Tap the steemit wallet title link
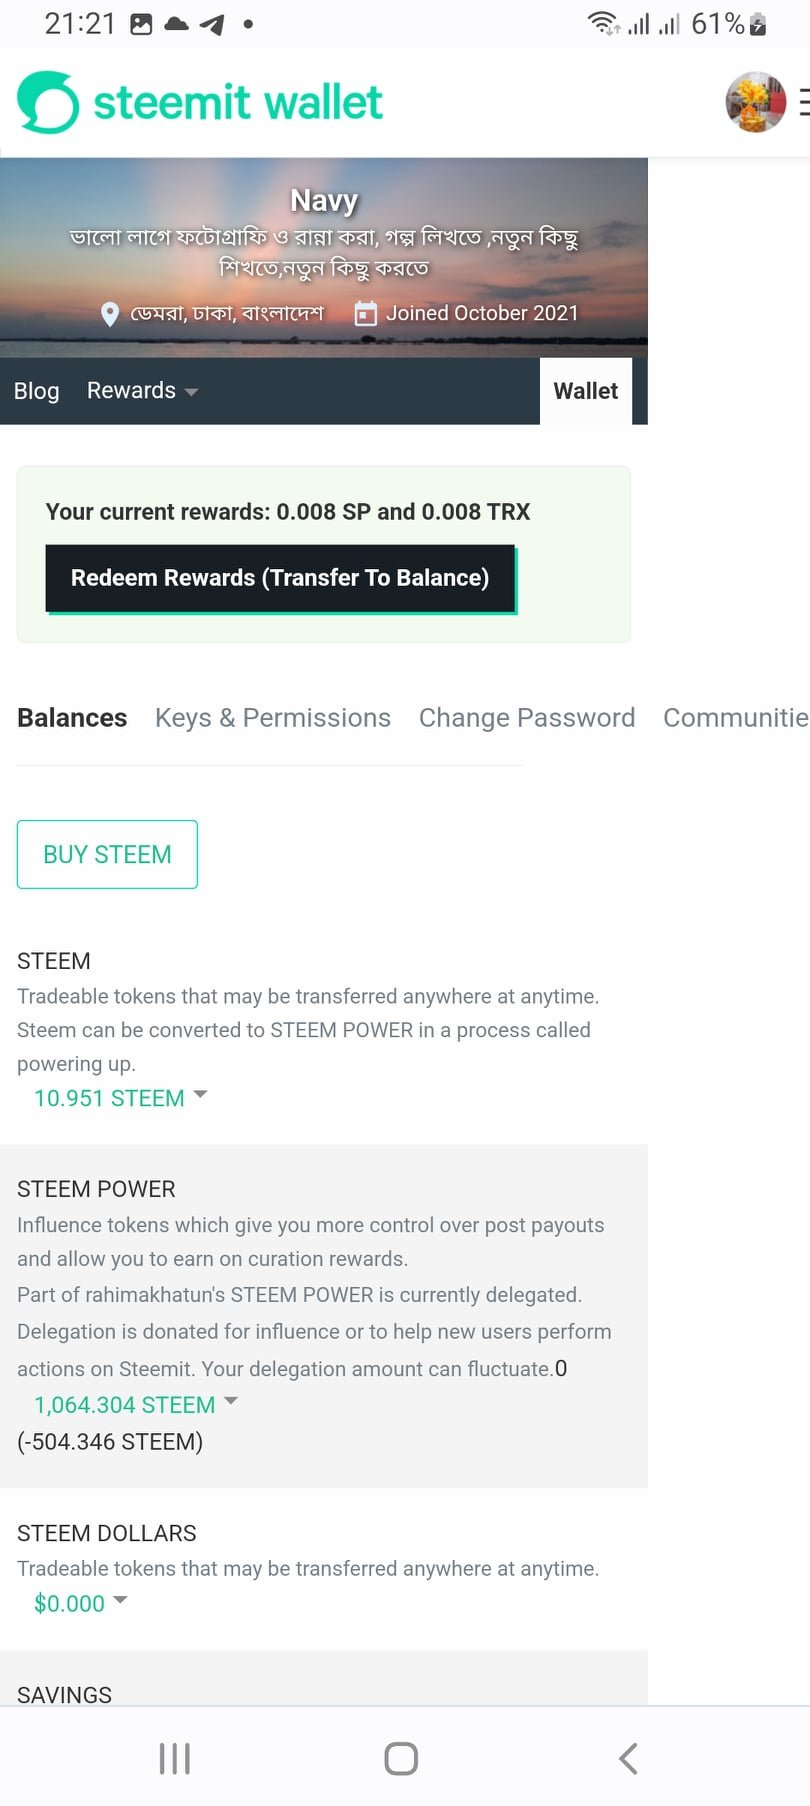 pyautogui.click(x=238, y=102)
